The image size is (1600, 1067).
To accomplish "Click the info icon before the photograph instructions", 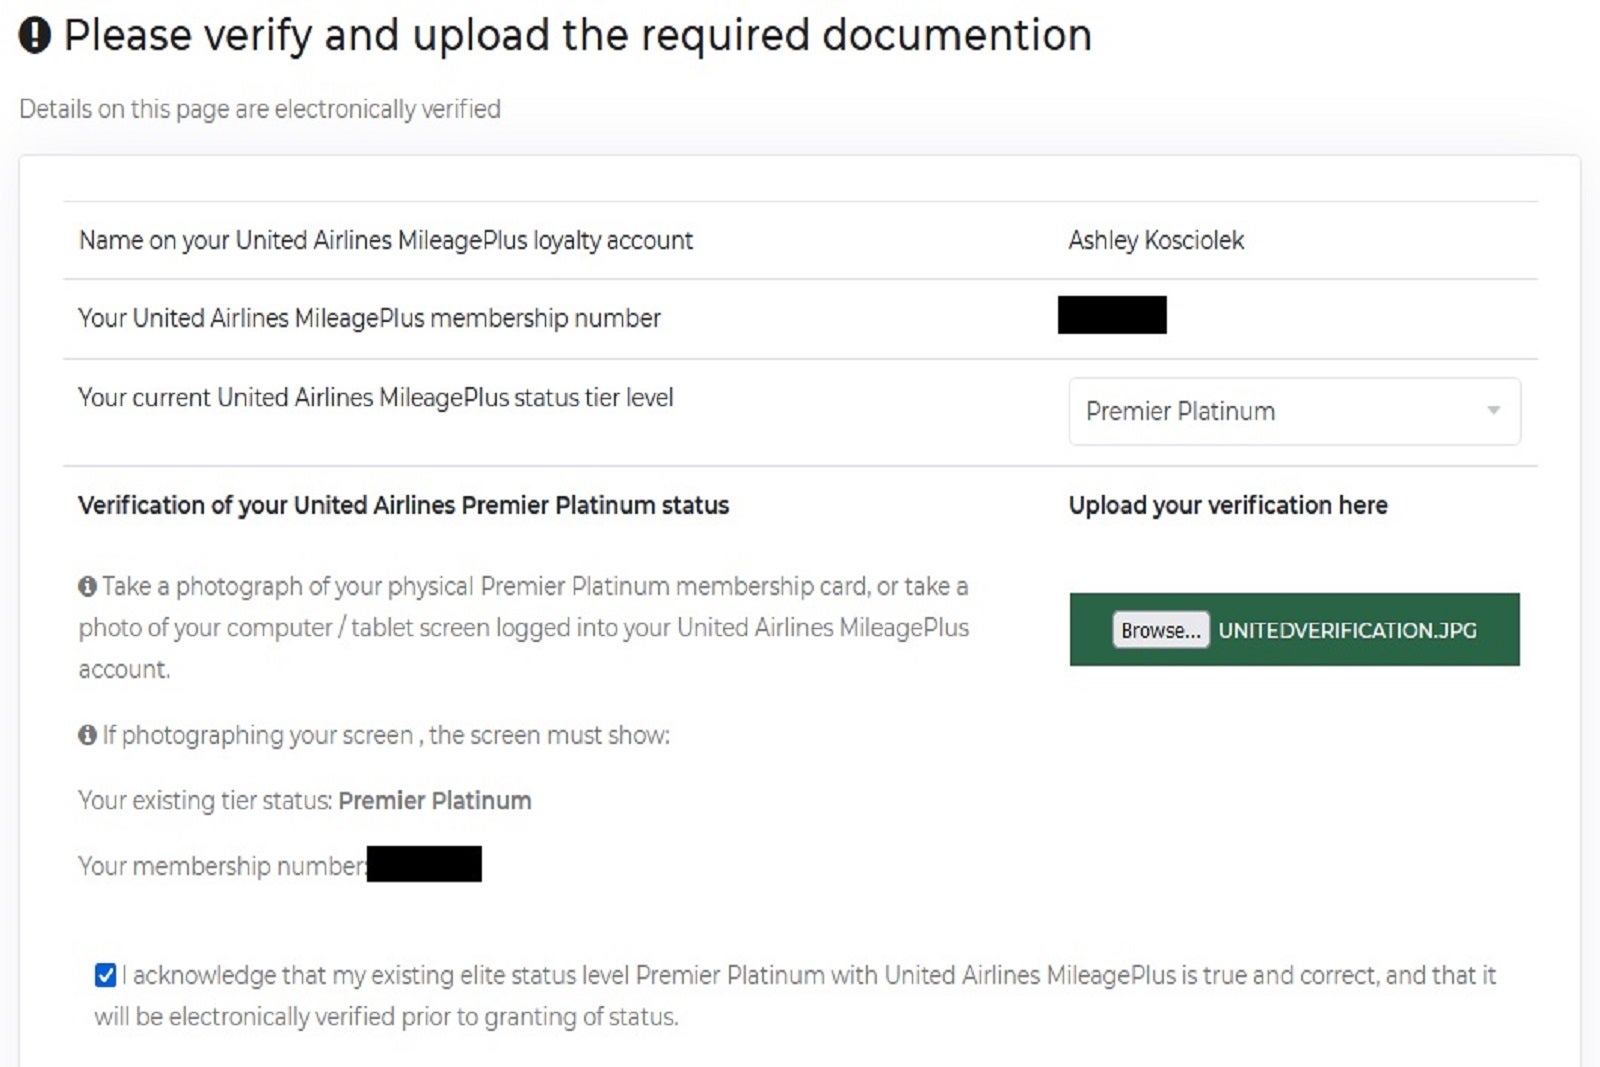I will (x=86, y=585).
